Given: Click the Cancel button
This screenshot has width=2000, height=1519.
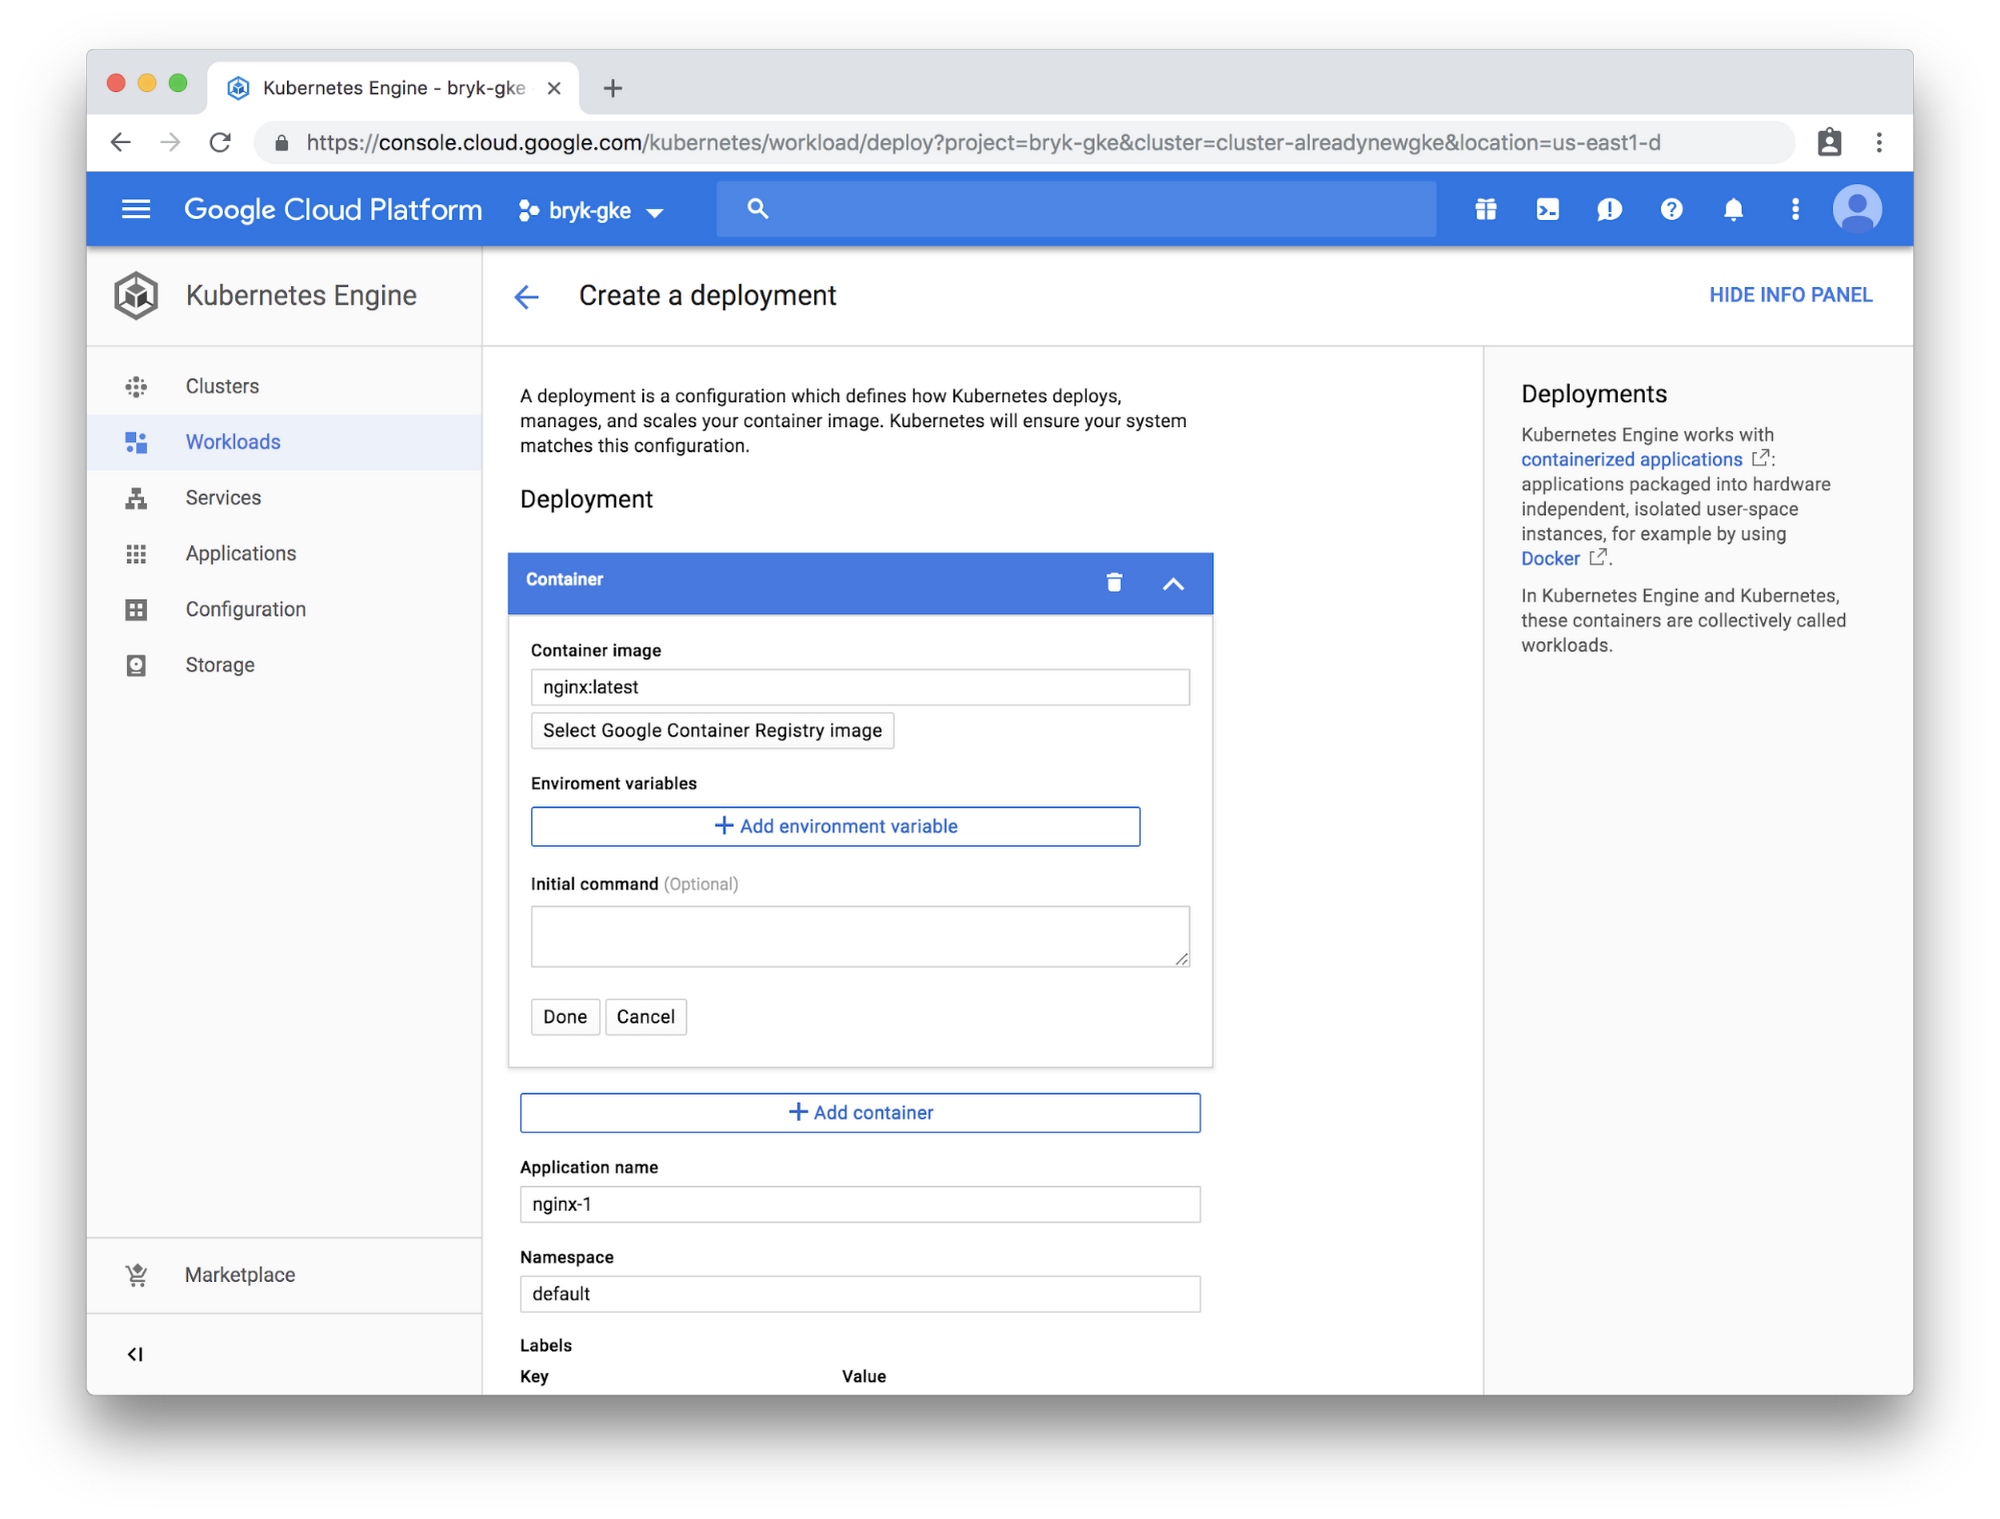Looking at the screenshot, I should pos(645,1017).
